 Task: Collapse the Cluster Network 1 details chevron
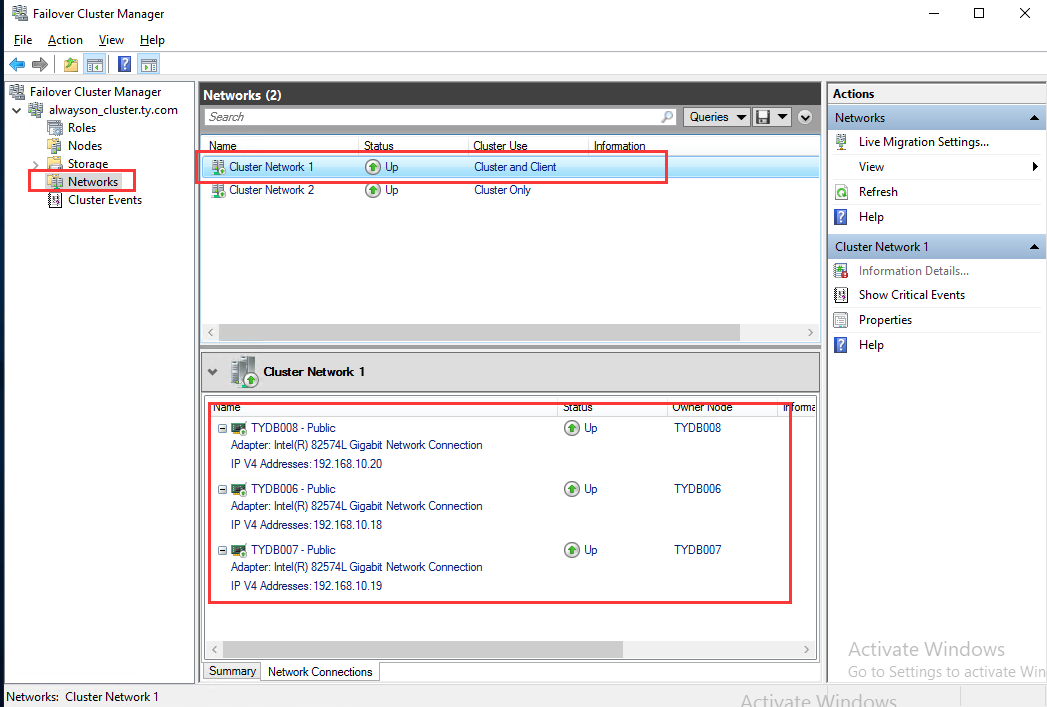click(212, 372)
